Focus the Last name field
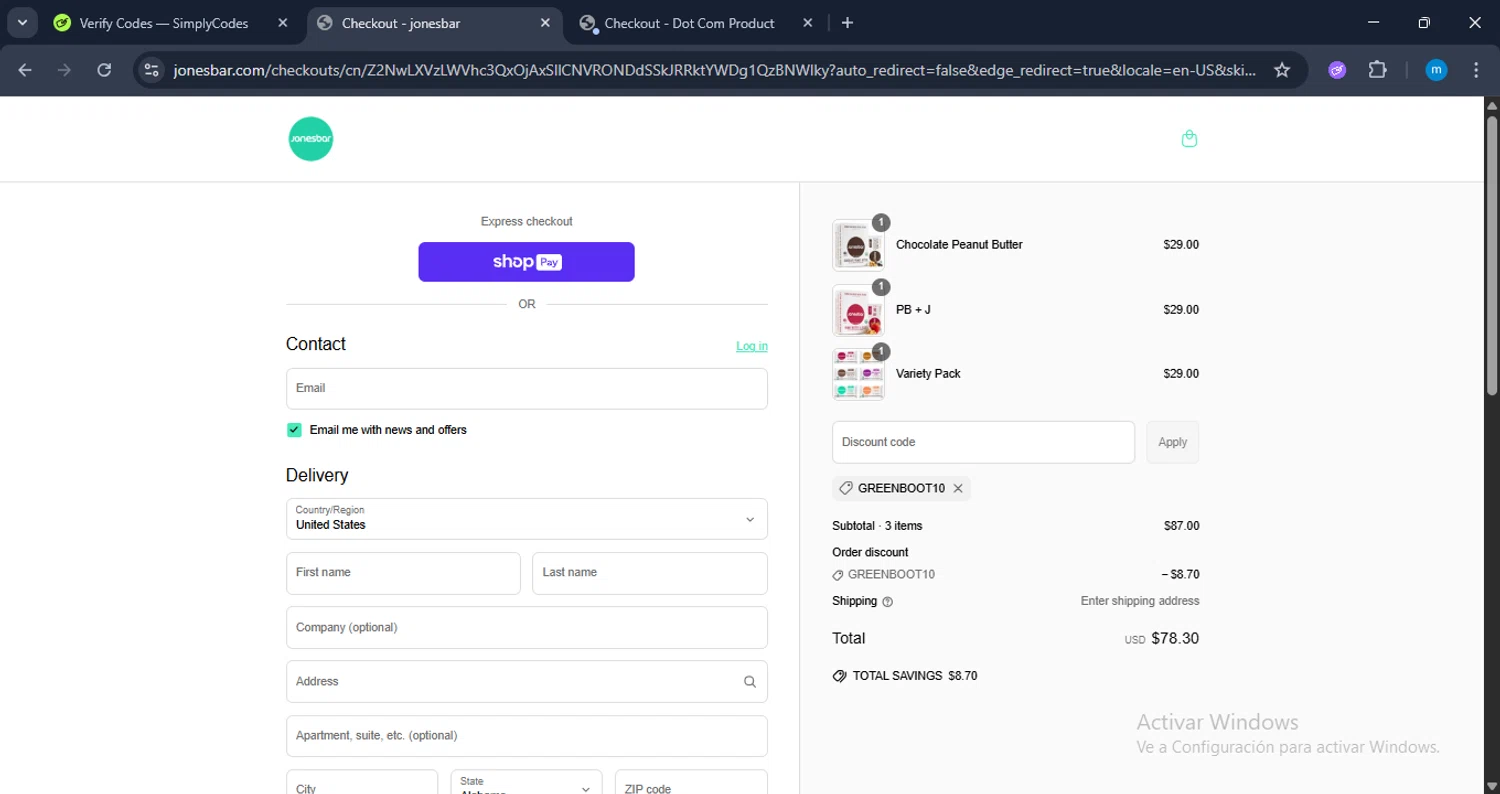 click(650, 573)
